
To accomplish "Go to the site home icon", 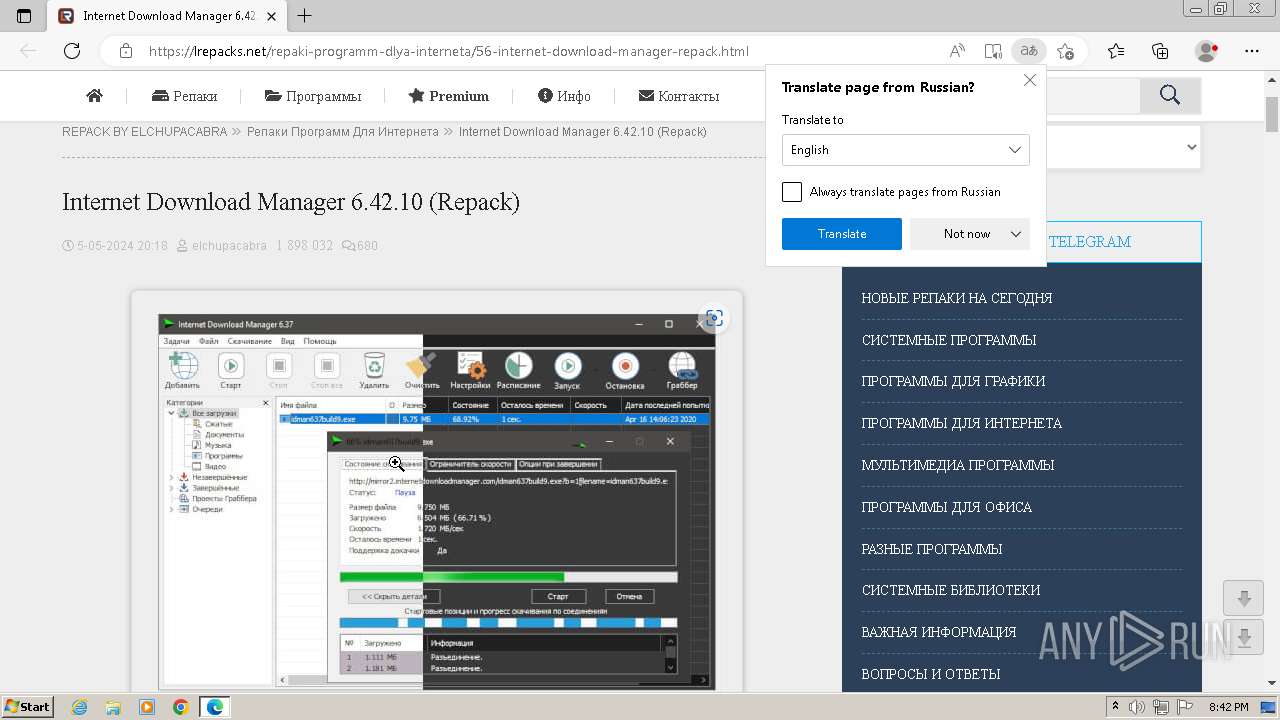I will pos(94,96).
